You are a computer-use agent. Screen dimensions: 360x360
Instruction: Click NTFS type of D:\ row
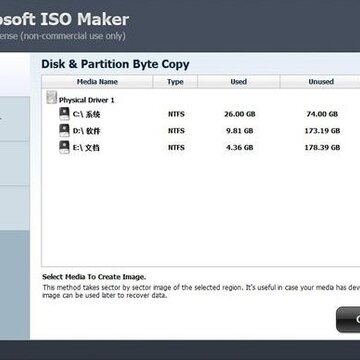176,131
